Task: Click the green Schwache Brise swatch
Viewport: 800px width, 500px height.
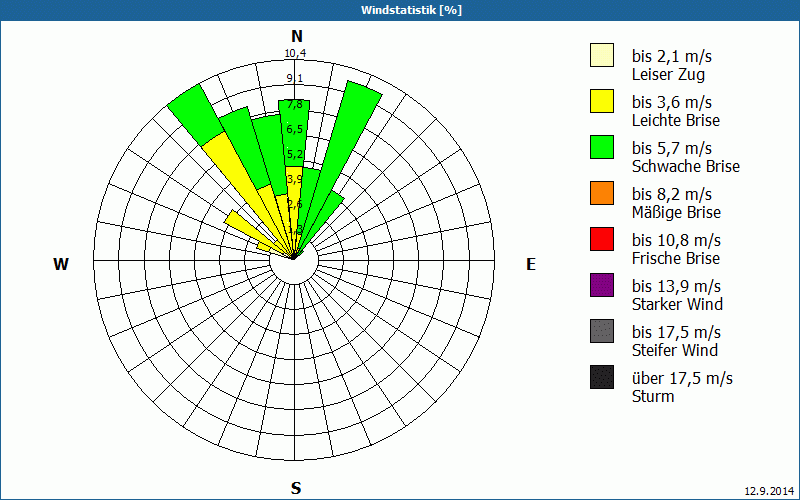Action: (x=602, y=147)
